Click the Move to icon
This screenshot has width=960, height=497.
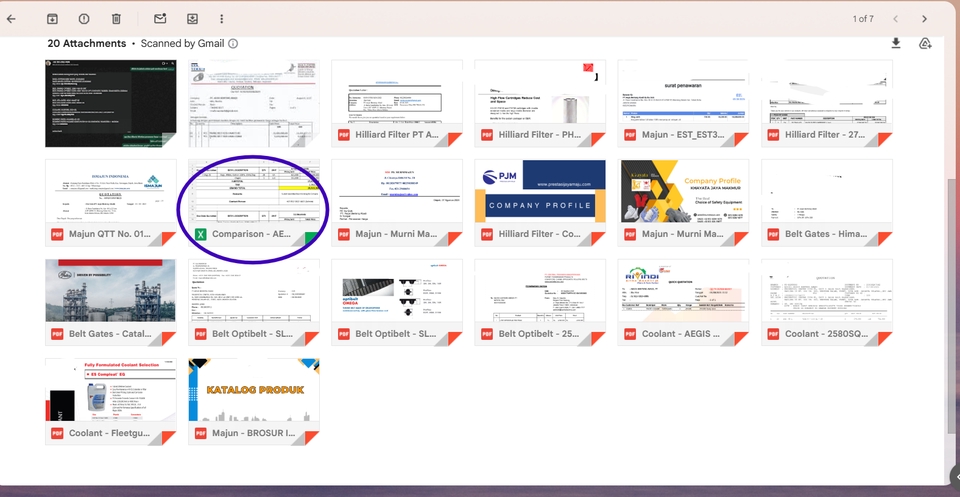click(192, 19)
